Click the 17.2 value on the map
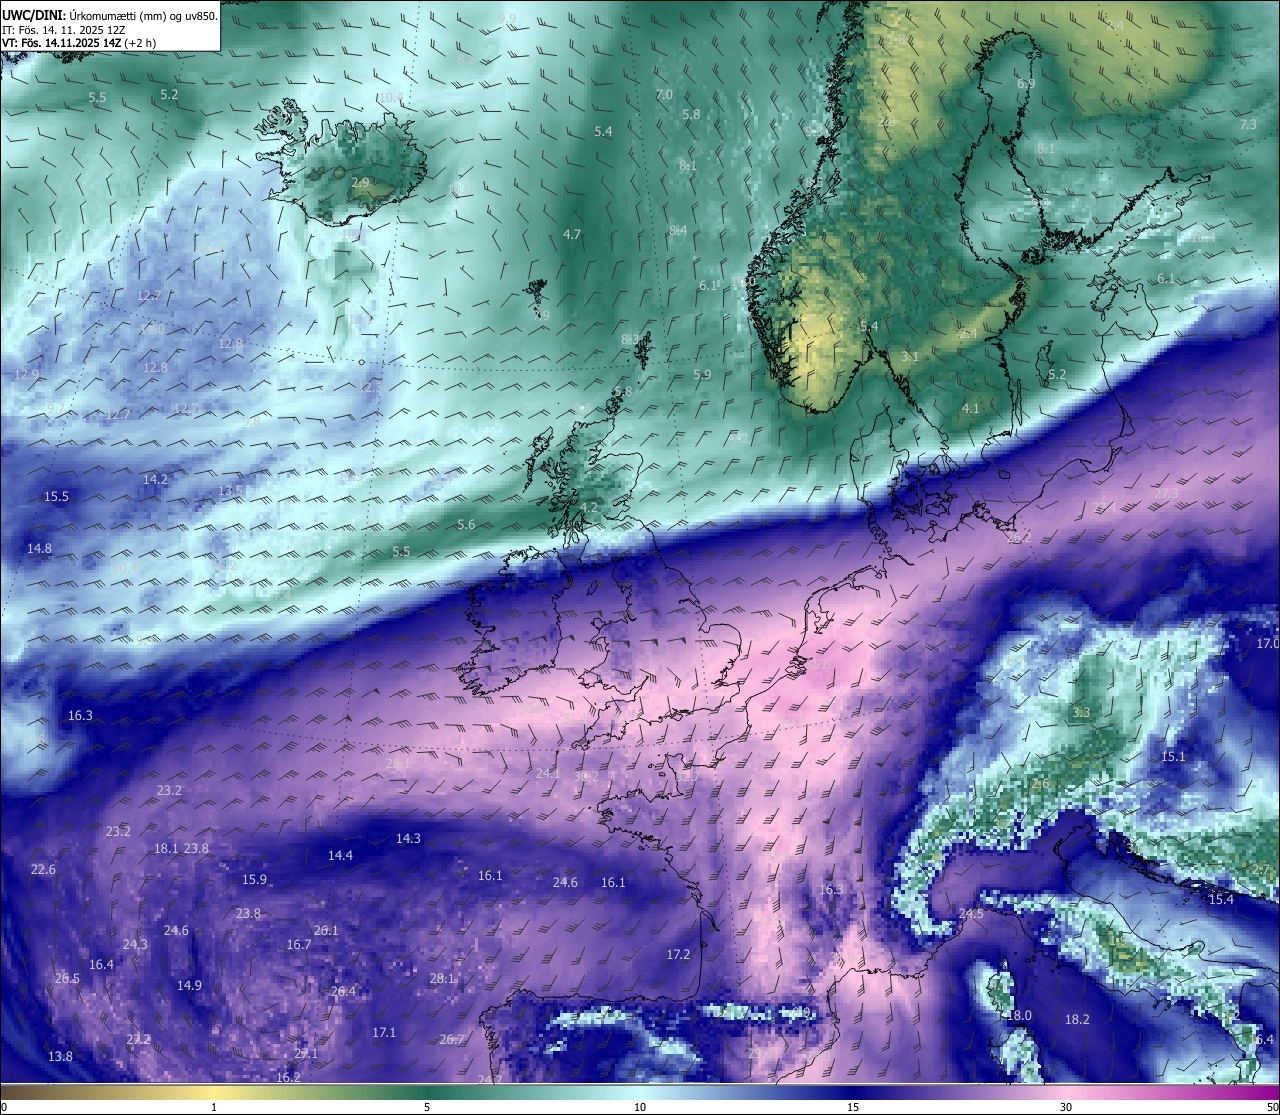This screenshot has width=1280, height=1115. click(x=678, y=955)
